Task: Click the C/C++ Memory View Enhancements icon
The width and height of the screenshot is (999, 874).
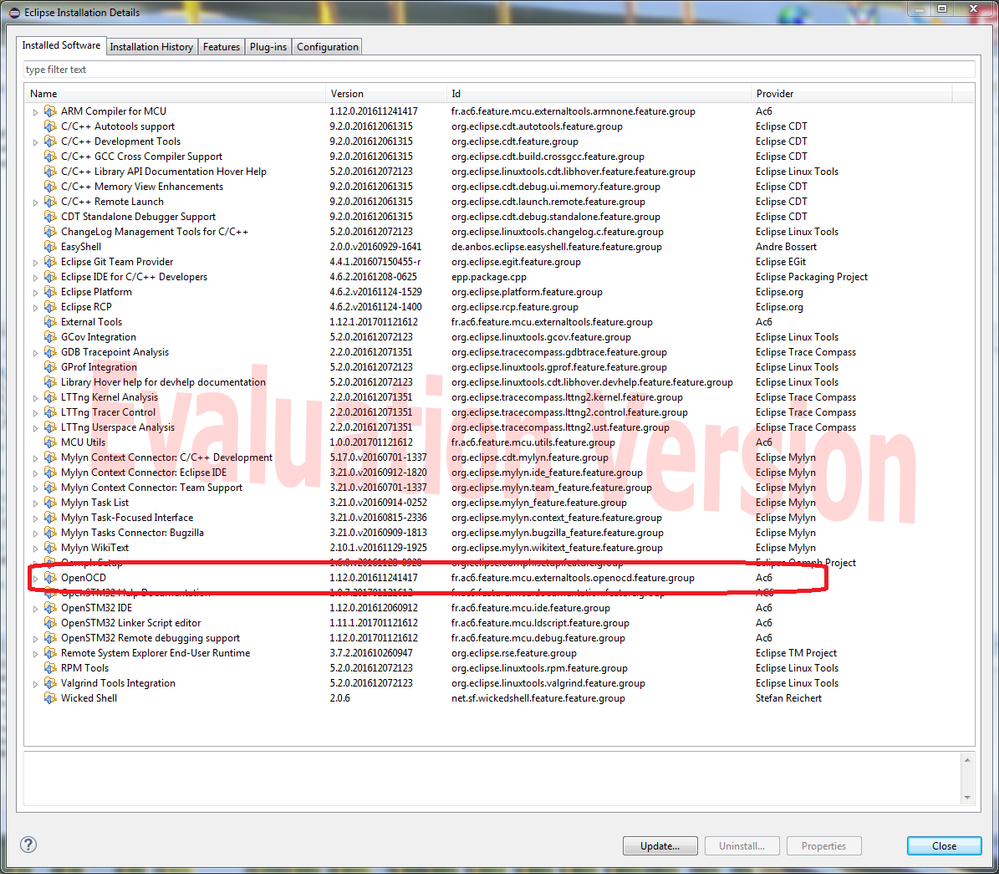Action: click(x=50, y=187)
